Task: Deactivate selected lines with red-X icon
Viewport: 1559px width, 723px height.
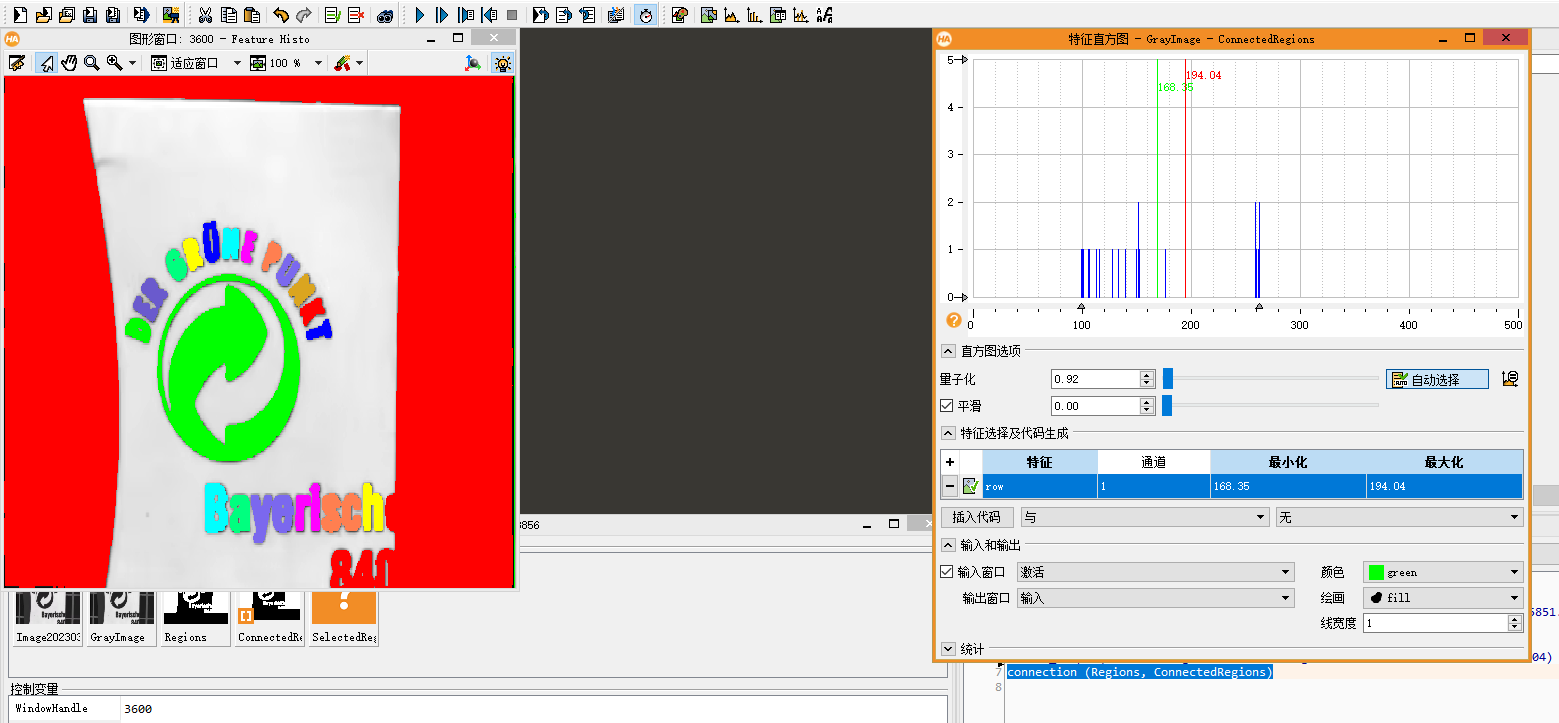Action: point(356,15)
